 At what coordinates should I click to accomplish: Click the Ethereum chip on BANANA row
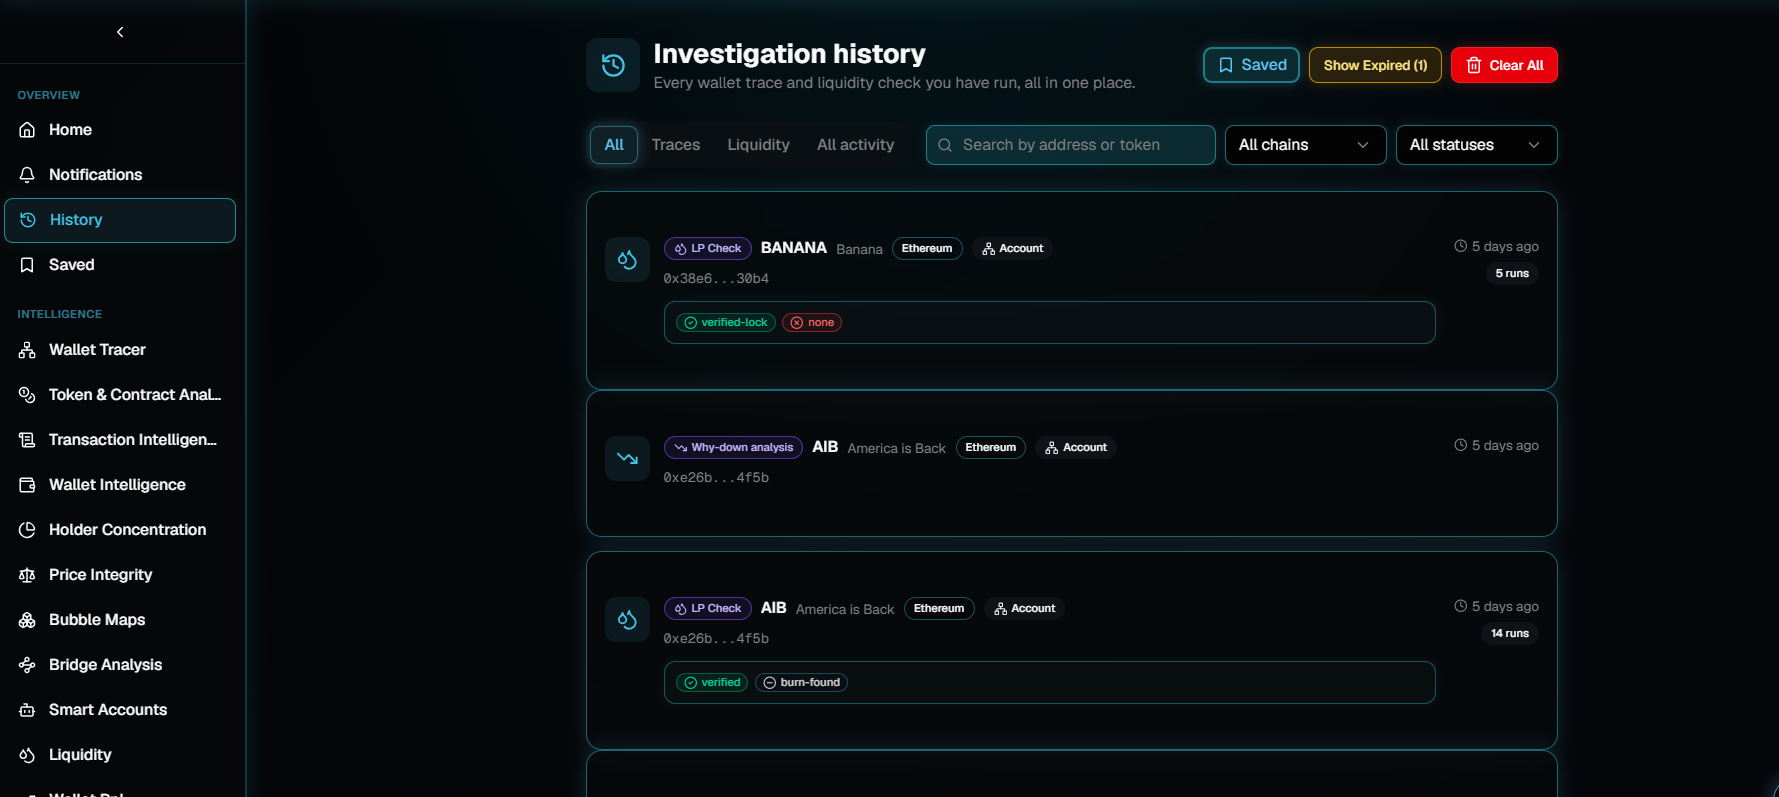[x=927, y=248]
